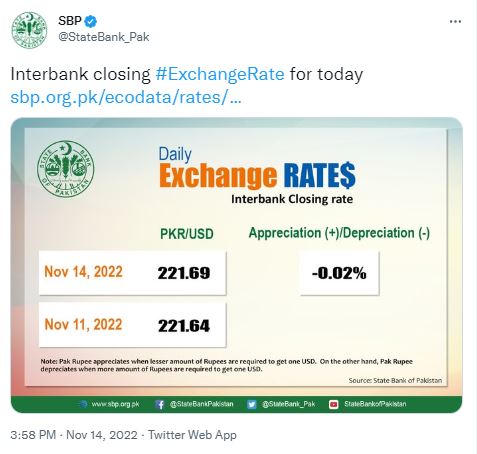The height and width of the screenshot is (454, 477).
Task: Click the blue verified badge
Action: click(x=91, y=21)
